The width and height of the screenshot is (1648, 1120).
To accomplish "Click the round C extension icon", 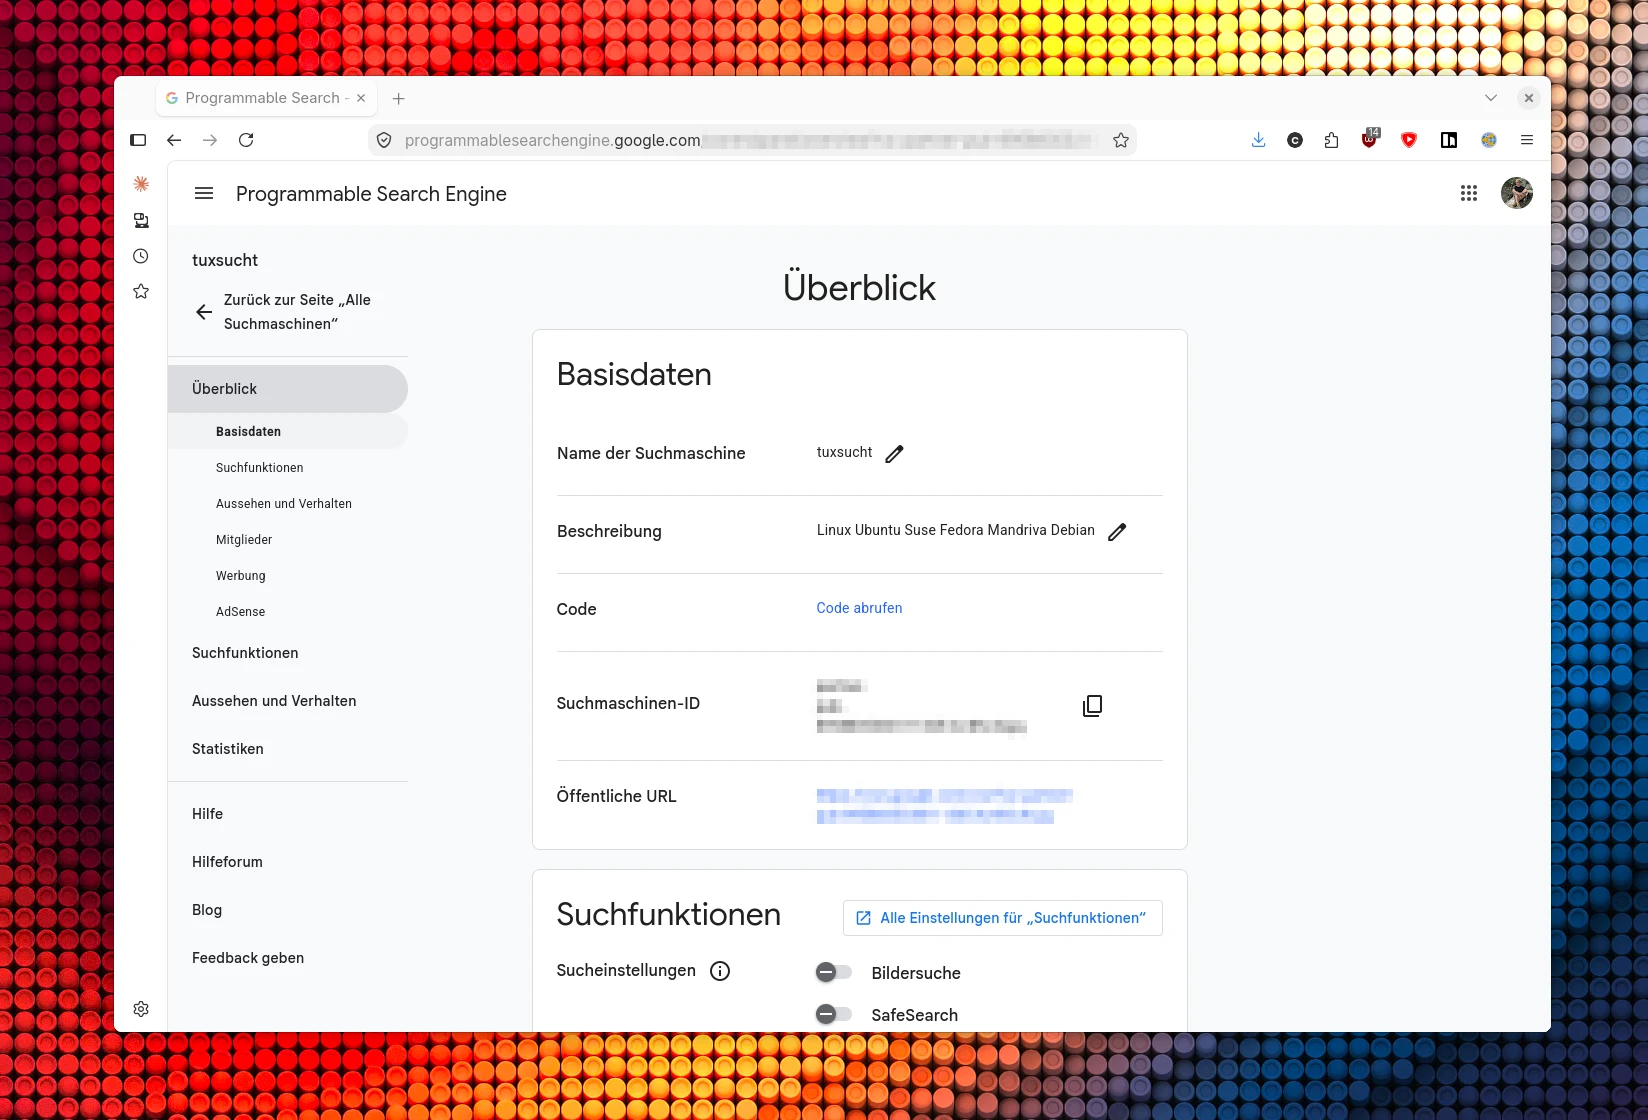I will coord(1295,140).
